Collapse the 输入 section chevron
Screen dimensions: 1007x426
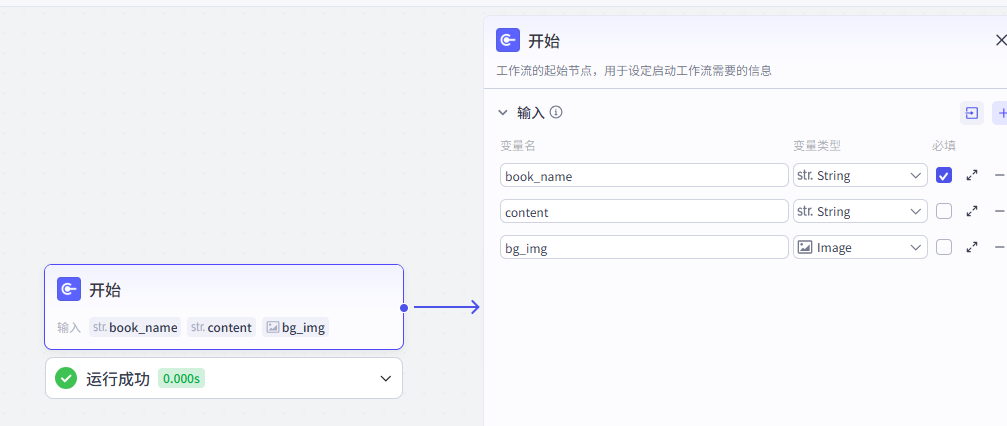[x=503, y=113]
